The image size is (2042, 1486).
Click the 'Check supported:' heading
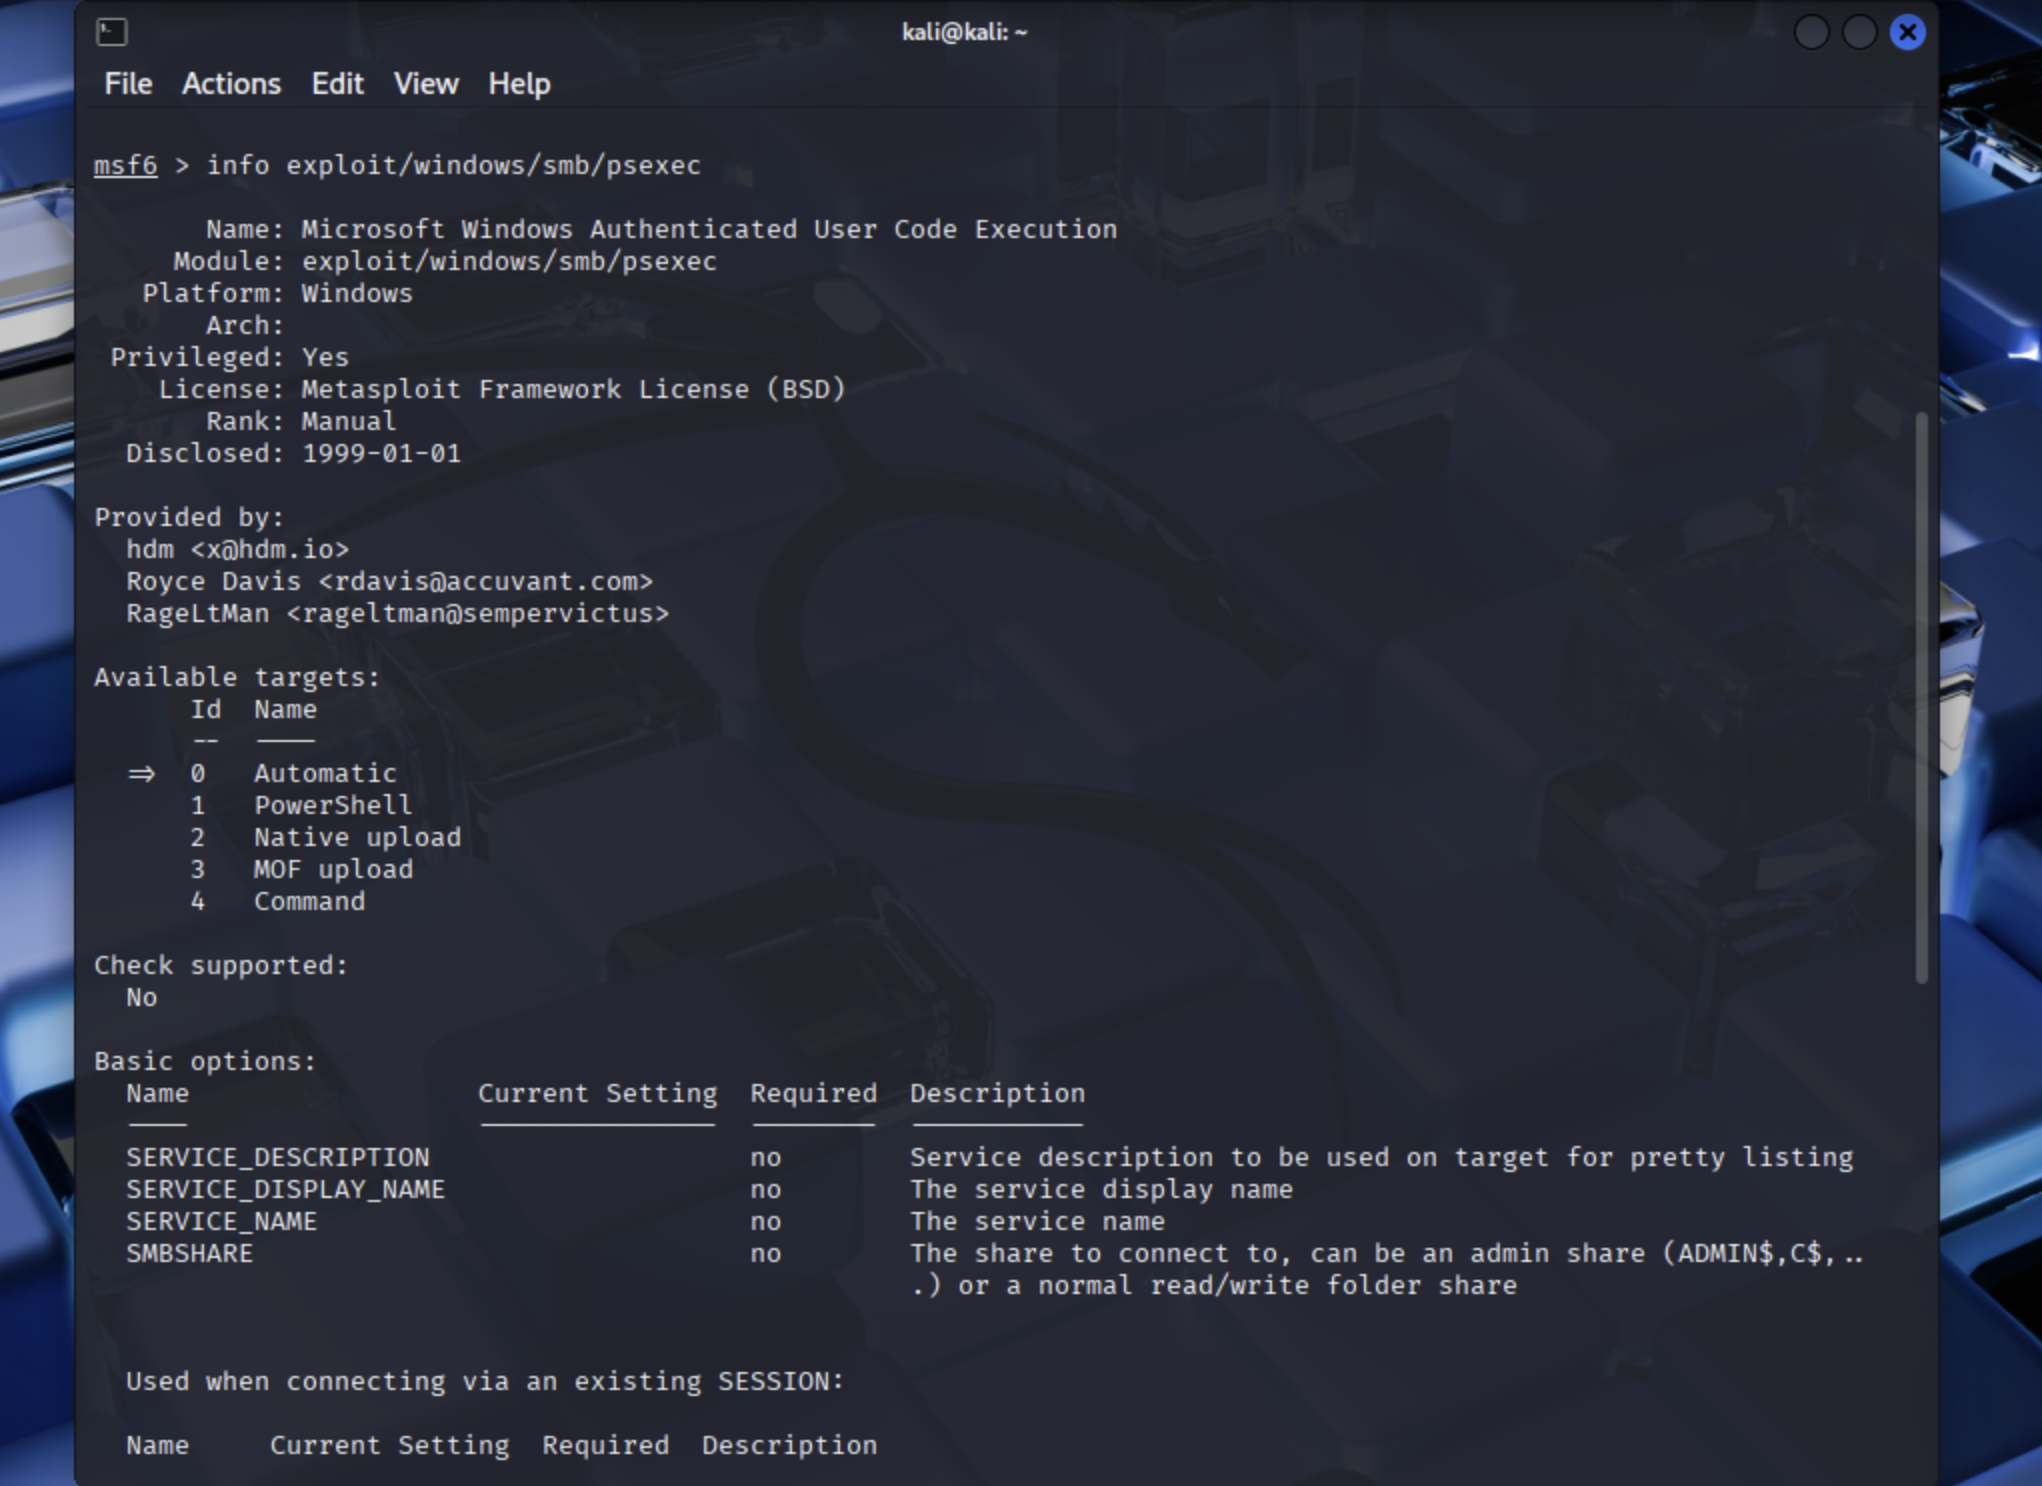coord(221,965)
